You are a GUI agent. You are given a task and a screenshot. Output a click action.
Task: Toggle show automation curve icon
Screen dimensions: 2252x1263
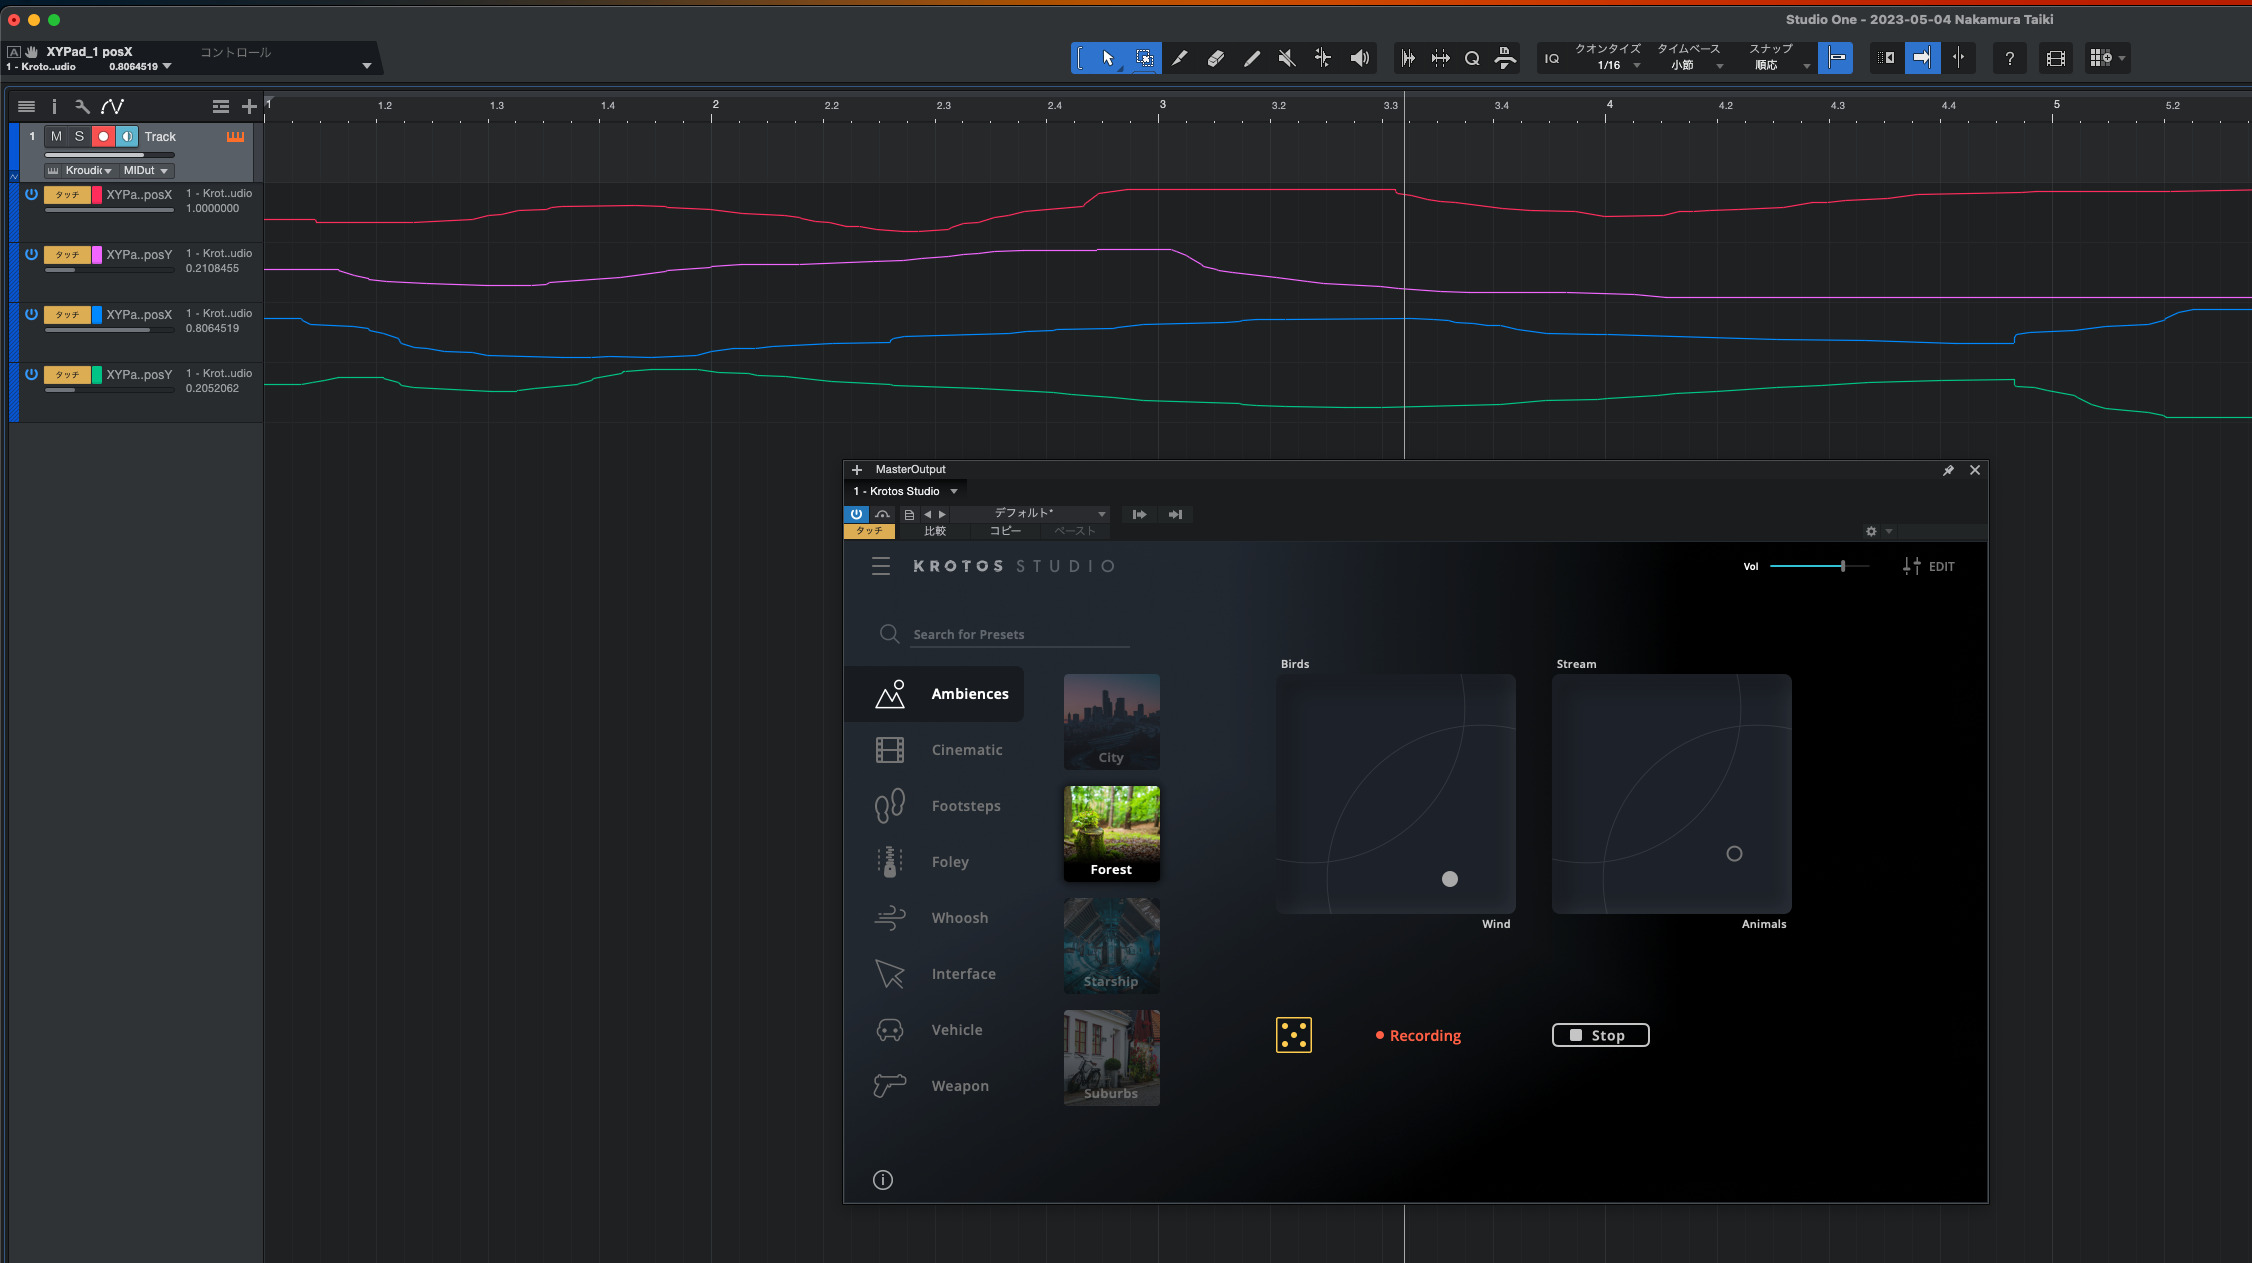[x=112, y=106]
